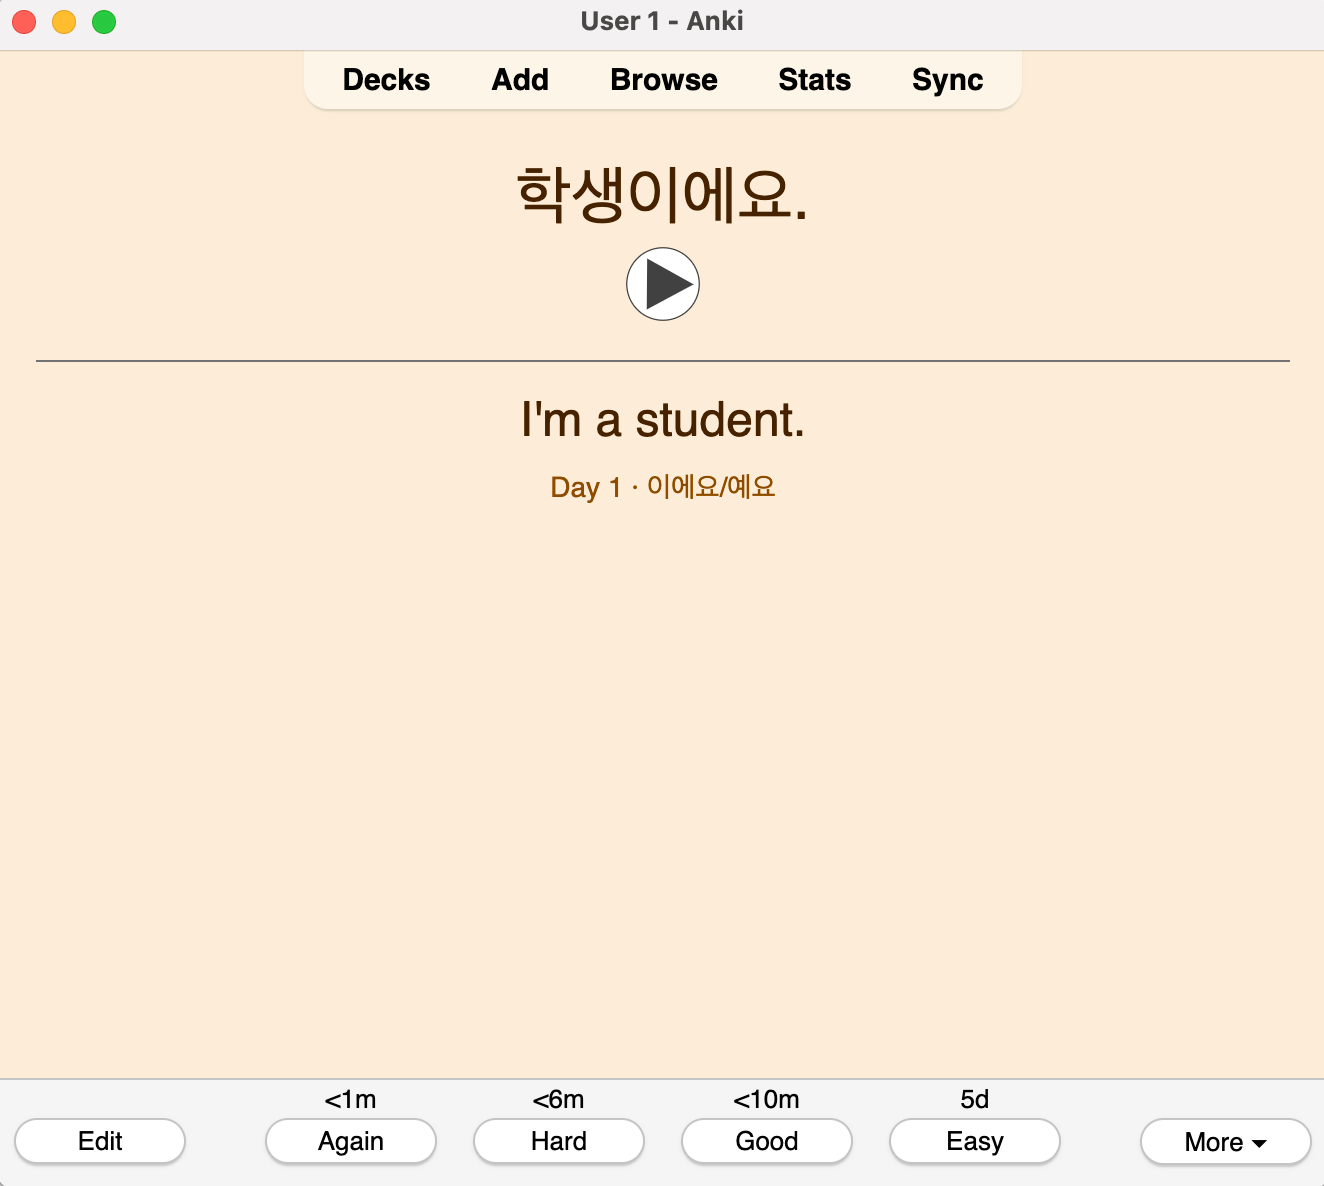Click the translation "I'm a student."
The height and width of the screenshot is (1186, 1324).
coord(662,420)
